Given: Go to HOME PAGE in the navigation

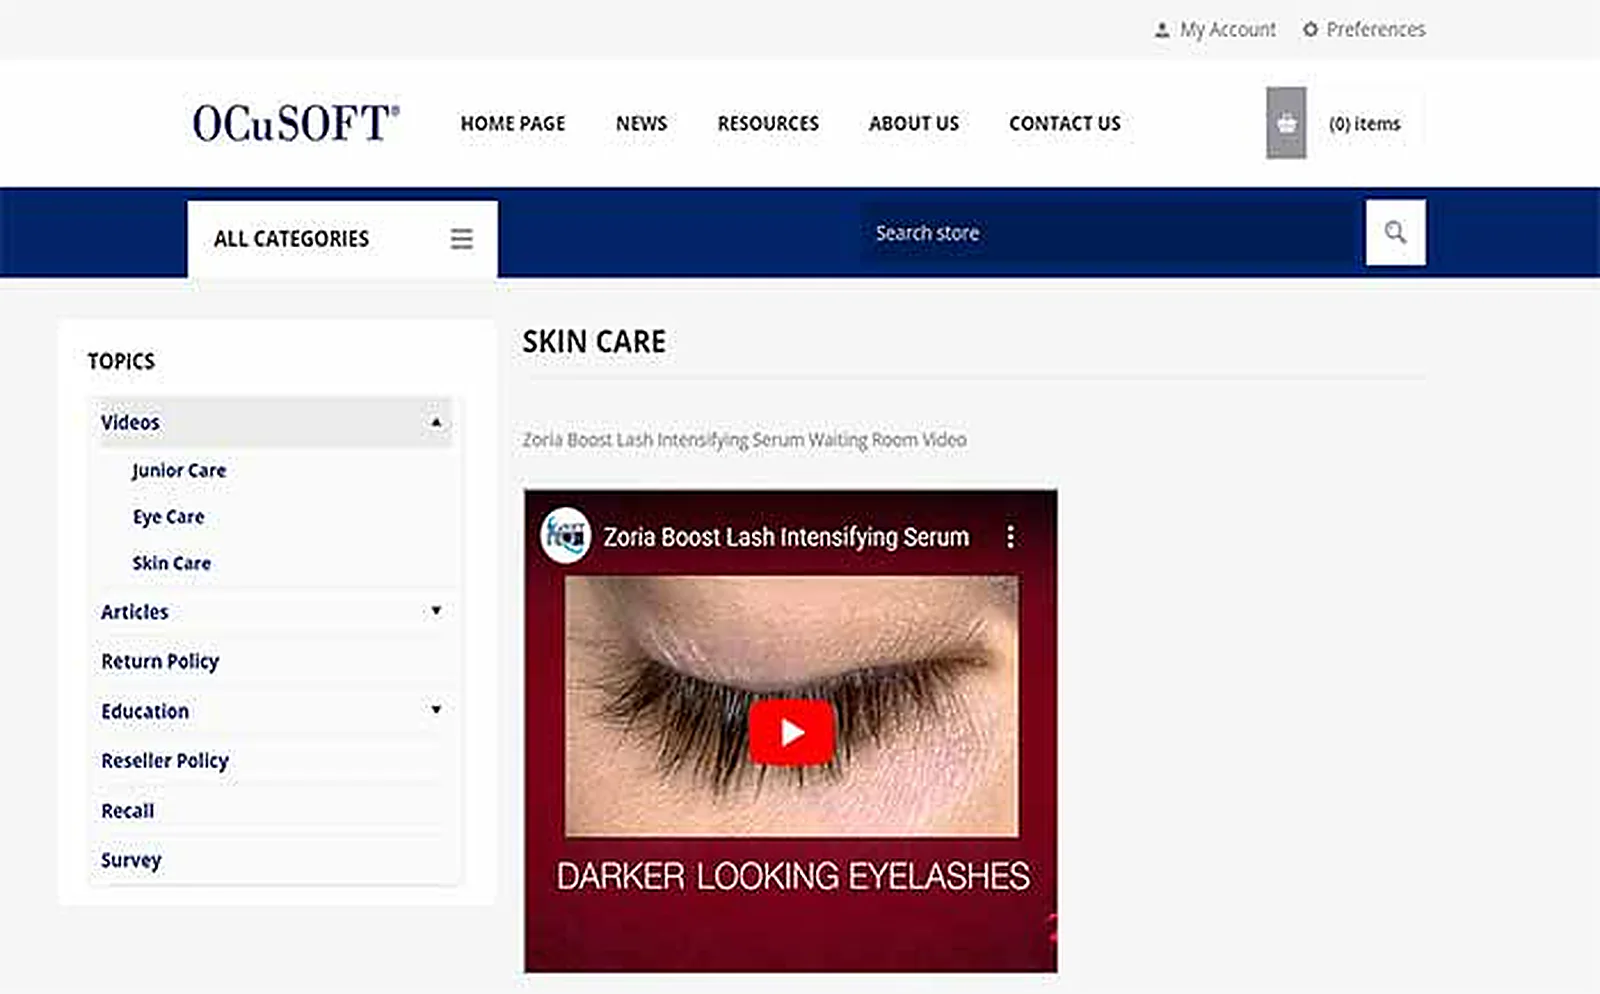Looking at the screenshot, I should click(x=513, y=123).
